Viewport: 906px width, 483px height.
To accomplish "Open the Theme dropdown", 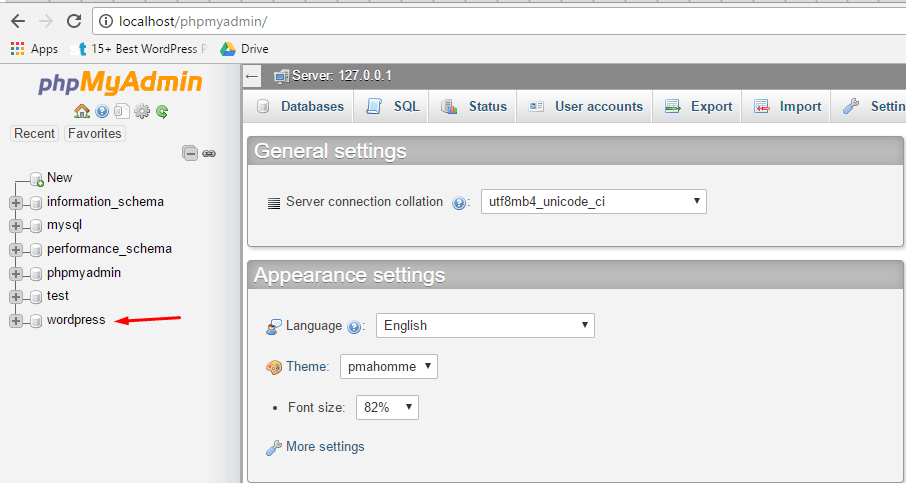I will point(388,366).
